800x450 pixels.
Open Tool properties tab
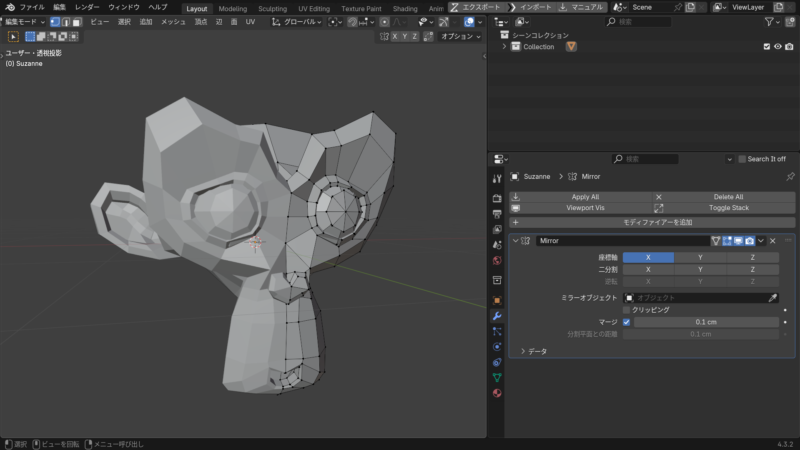[x=497, y=179]
